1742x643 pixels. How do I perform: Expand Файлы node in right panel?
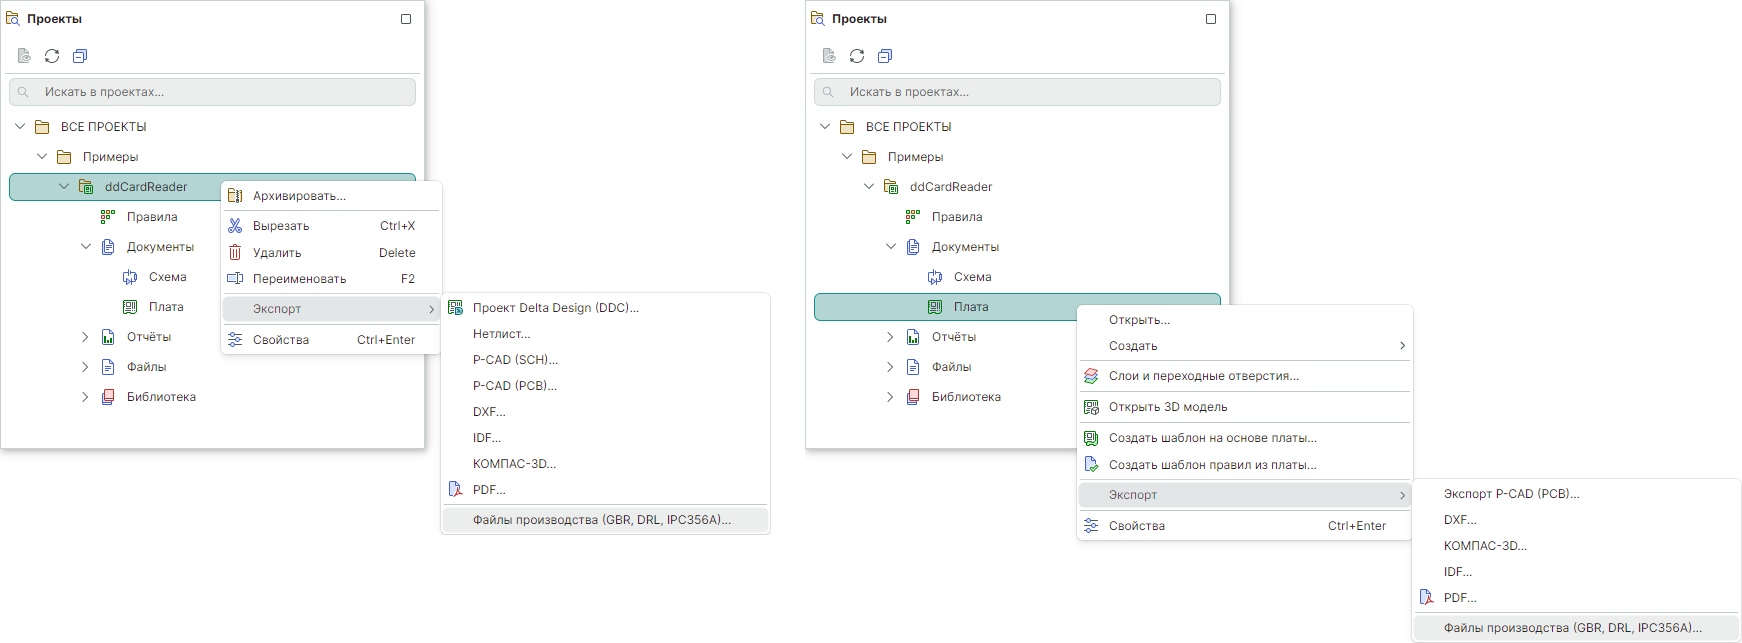891,367
